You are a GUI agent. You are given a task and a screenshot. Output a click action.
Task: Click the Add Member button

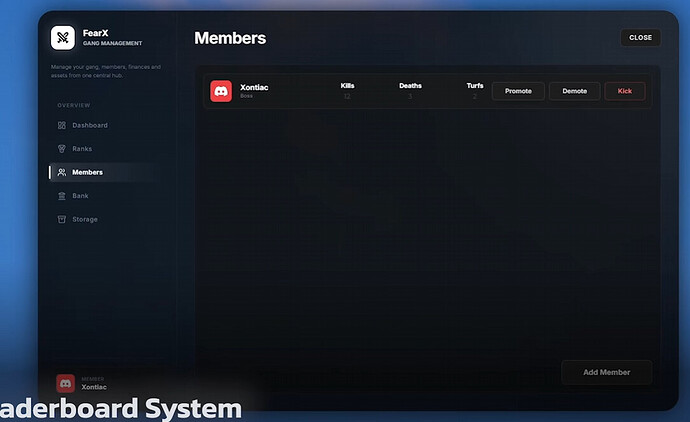(606, 372)
